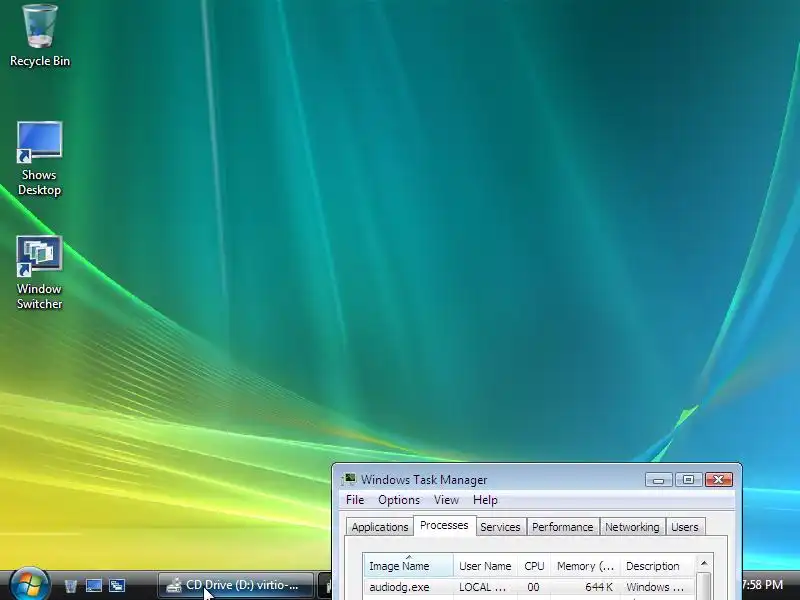Sort processes by CPU column
This screenshot has width=800, height=600.
pyautogui.click(x=534, y=566)
